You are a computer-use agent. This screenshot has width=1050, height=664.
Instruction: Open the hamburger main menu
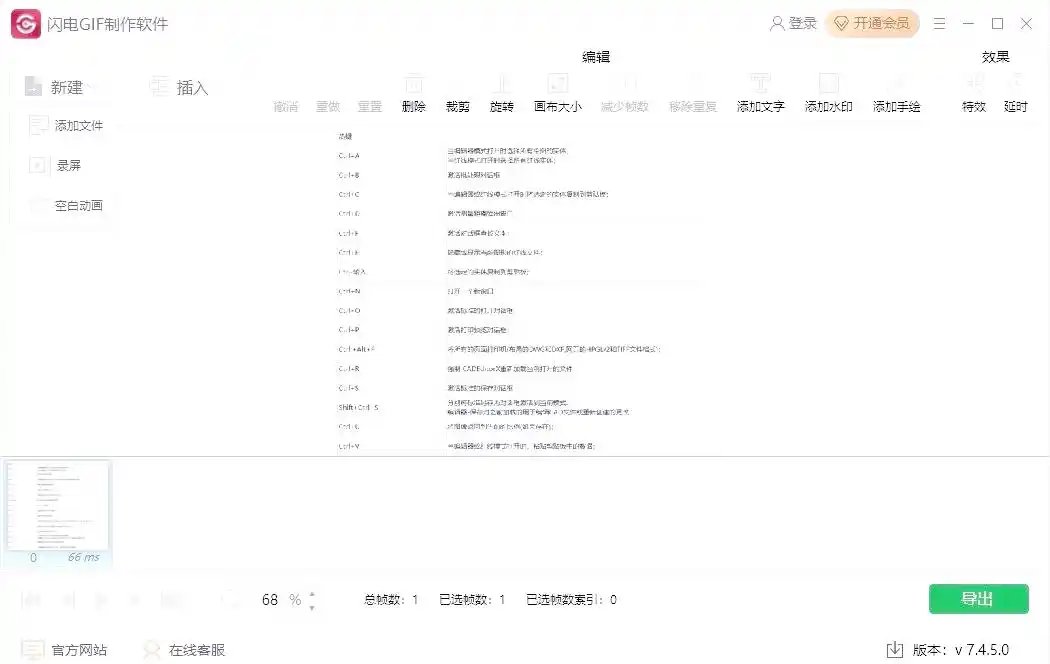pyautogui.click(x=939, y=23)
